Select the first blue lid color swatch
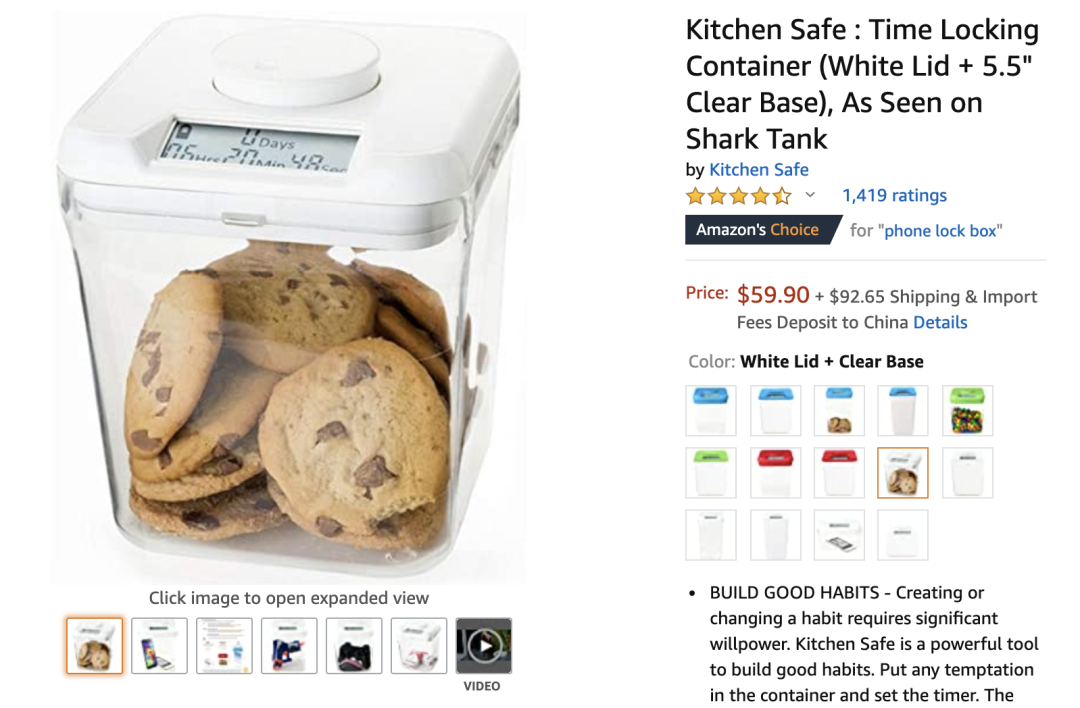The height and width of the screenshot is (708, 1080). coord(711,410)
